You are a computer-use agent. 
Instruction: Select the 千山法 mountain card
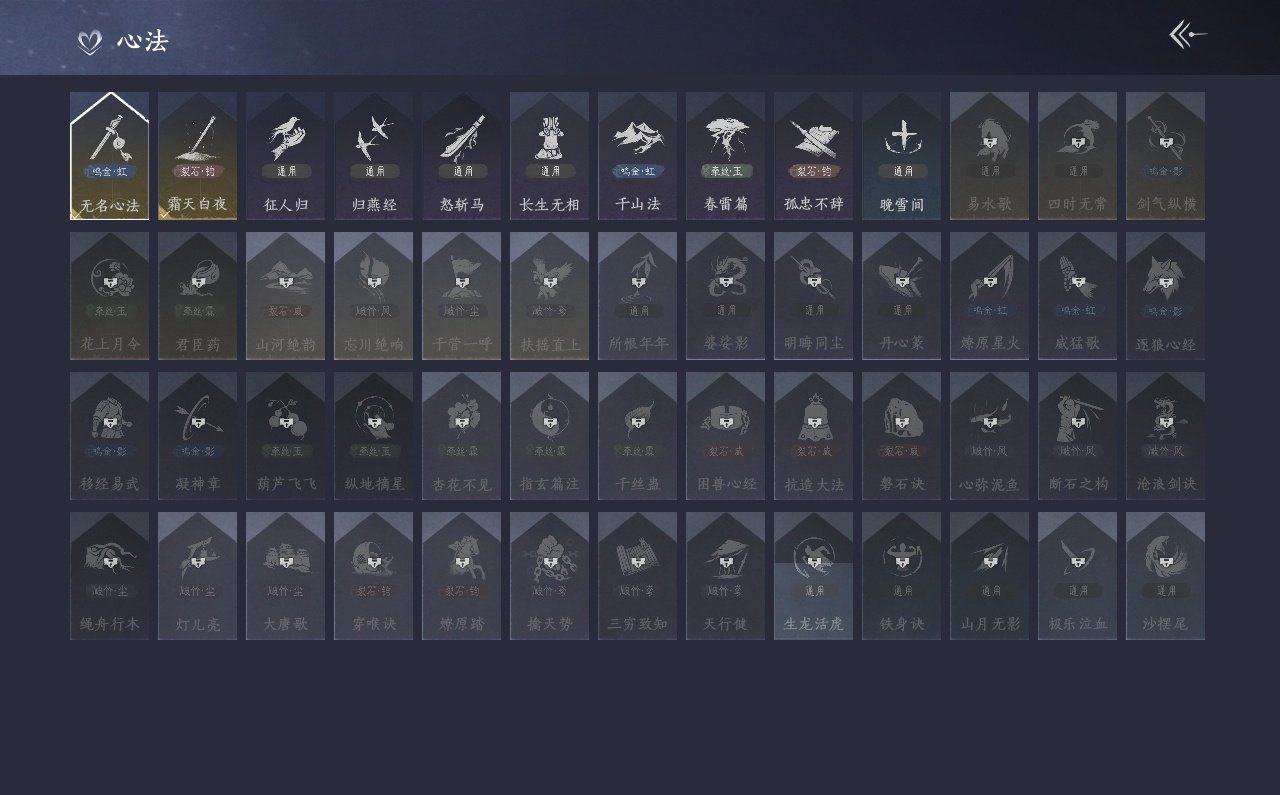(637, 156)
